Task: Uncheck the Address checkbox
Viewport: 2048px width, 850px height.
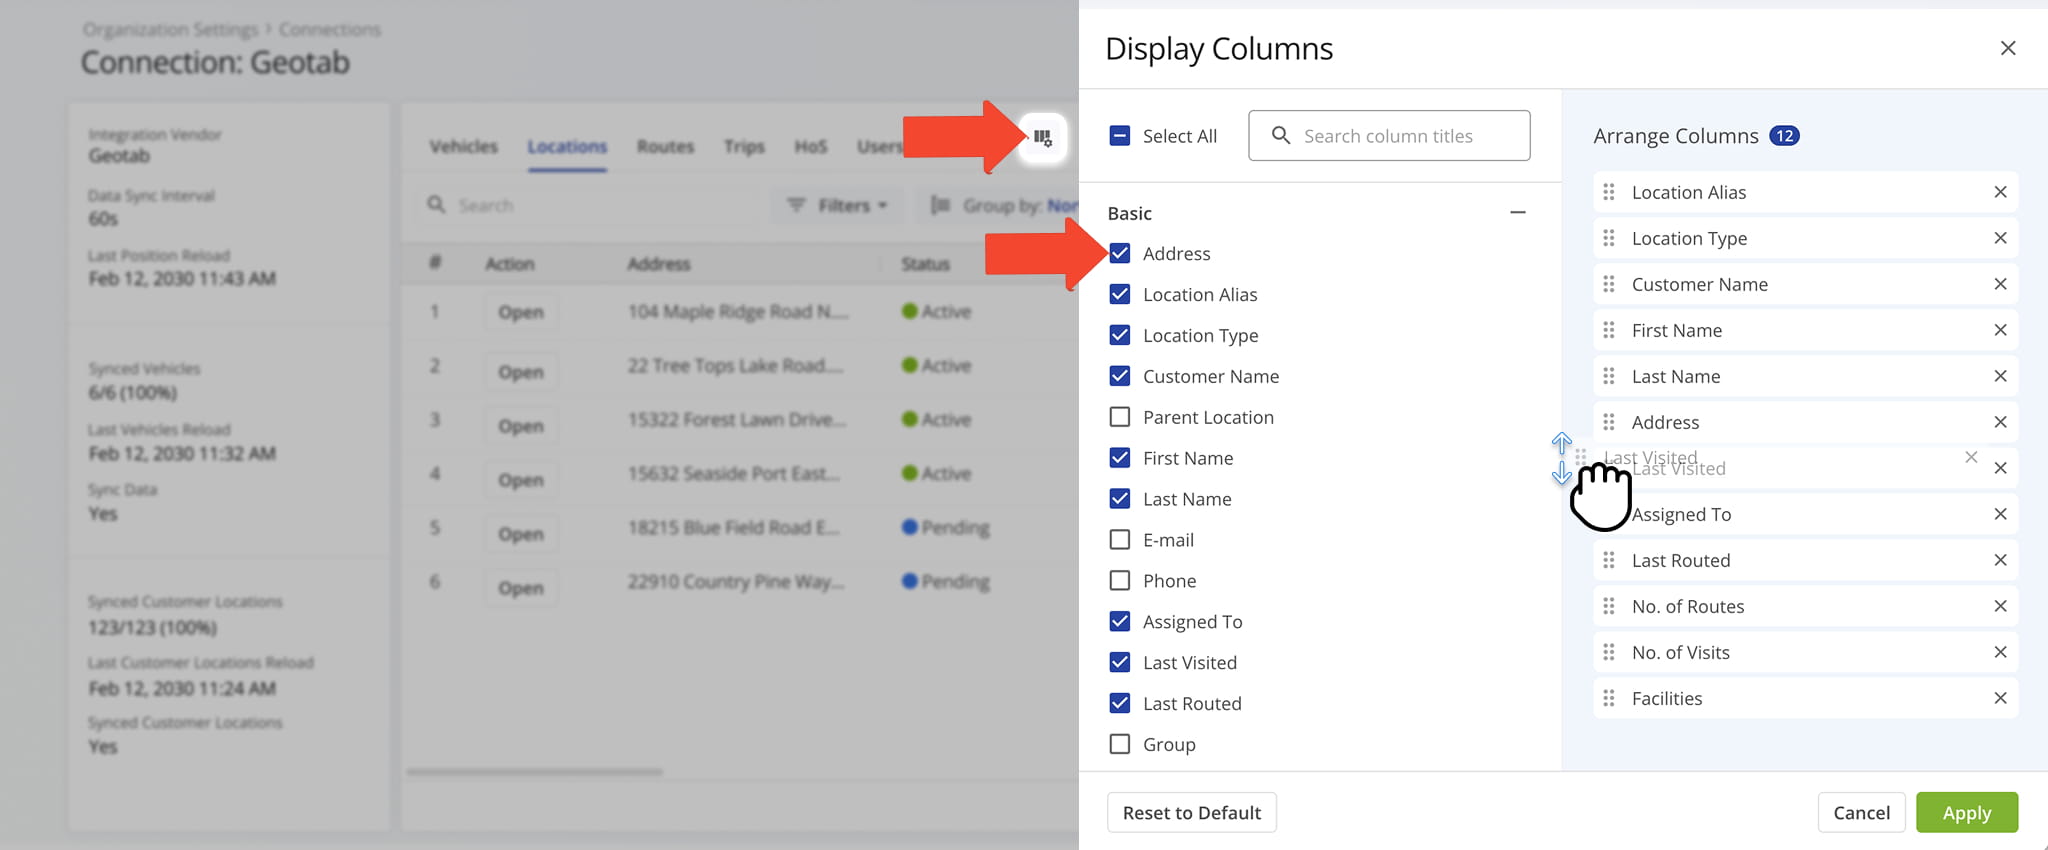Action: point(1120,254)
